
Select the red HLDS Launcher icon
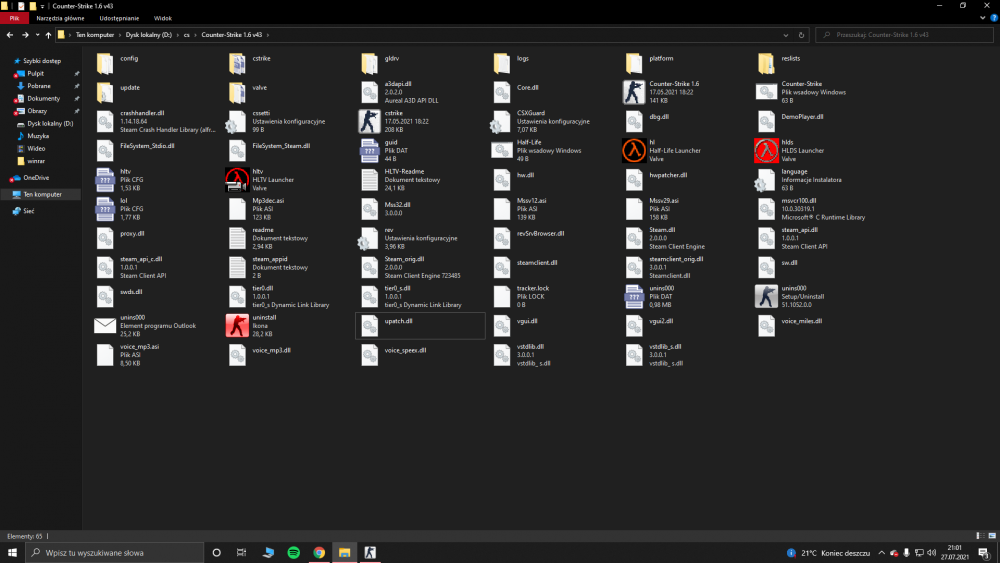pyautogui.click(x=766, y=151)
